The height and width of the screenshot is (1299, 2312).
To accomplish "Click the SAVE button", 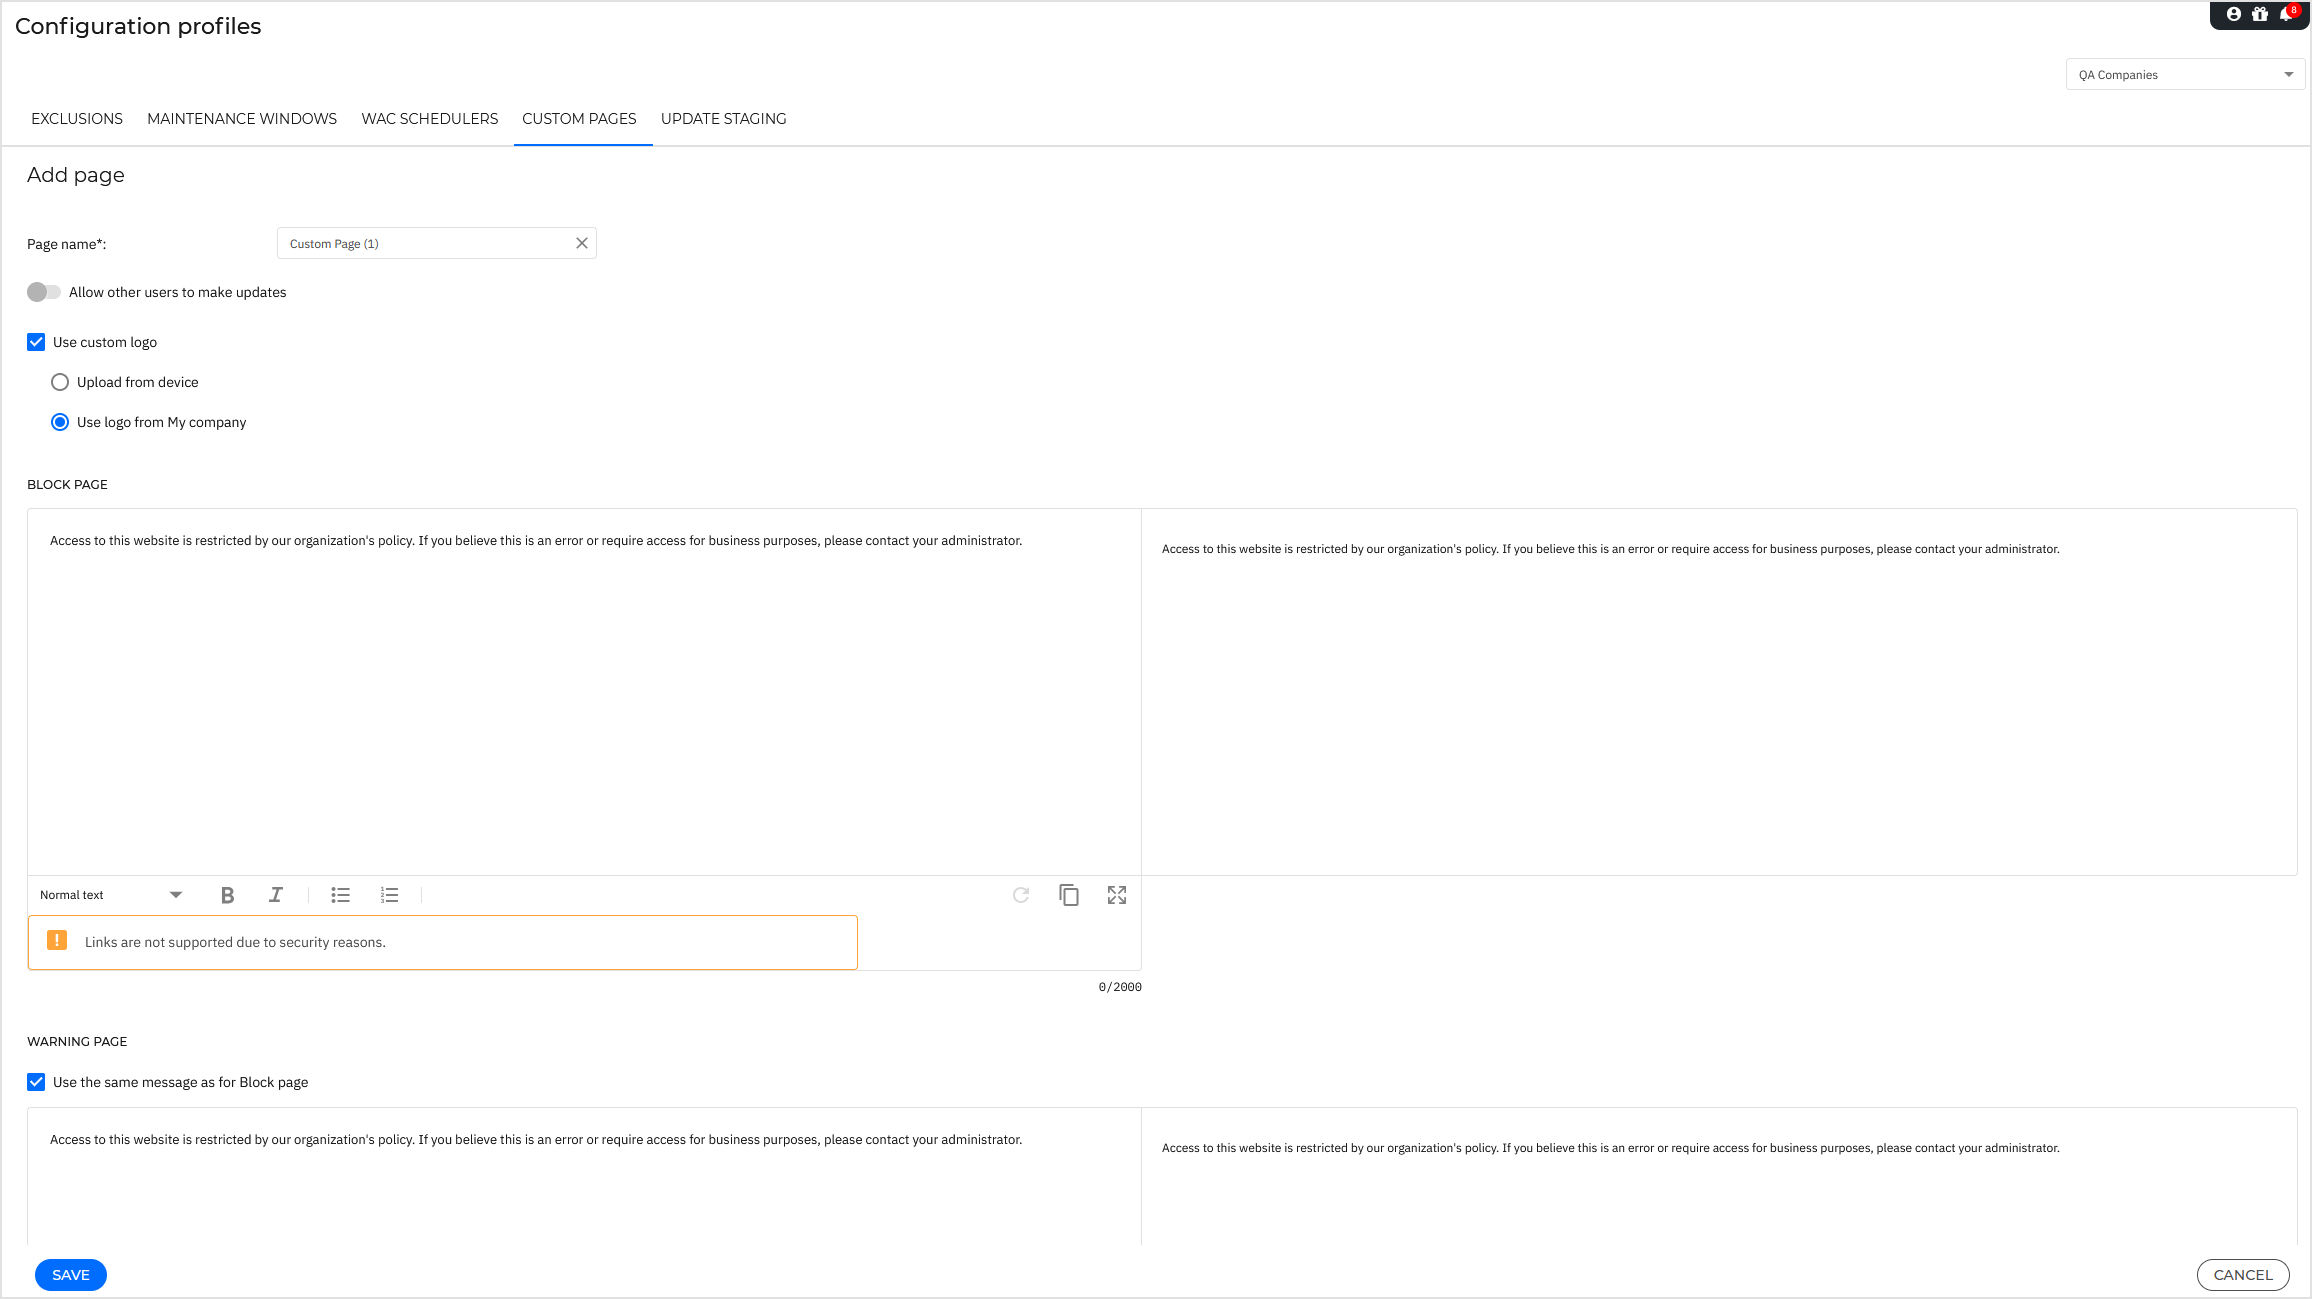I will [x=70, y=1275].
